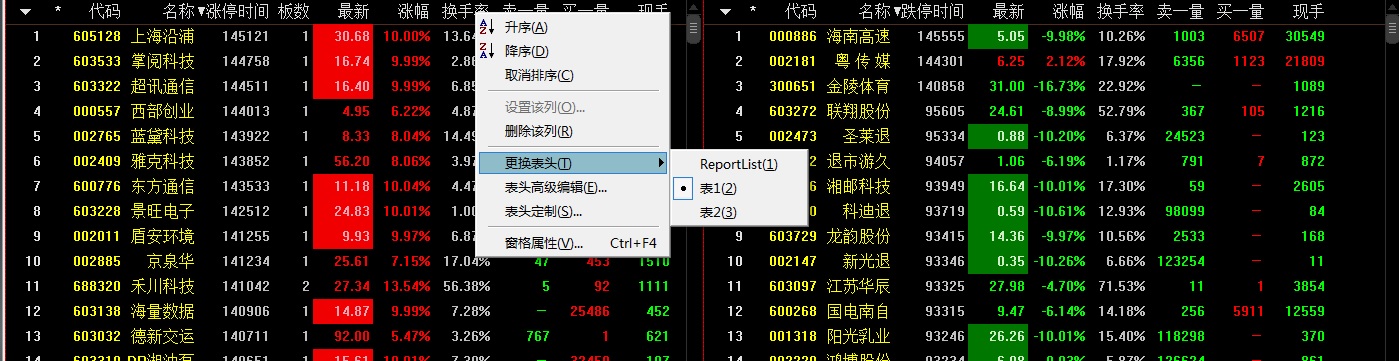Choose 表头定制(S)... menu entry

[544, 211]
